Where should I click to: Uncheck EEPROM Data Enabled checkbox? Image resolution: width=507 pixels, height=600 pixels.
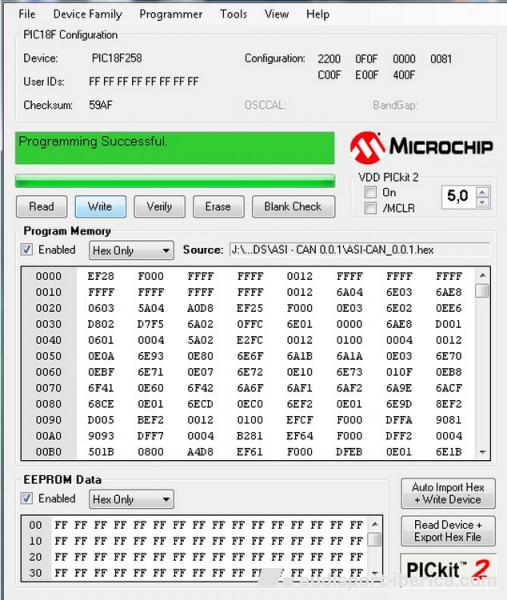pyautogui.click(x=26, y=498)
